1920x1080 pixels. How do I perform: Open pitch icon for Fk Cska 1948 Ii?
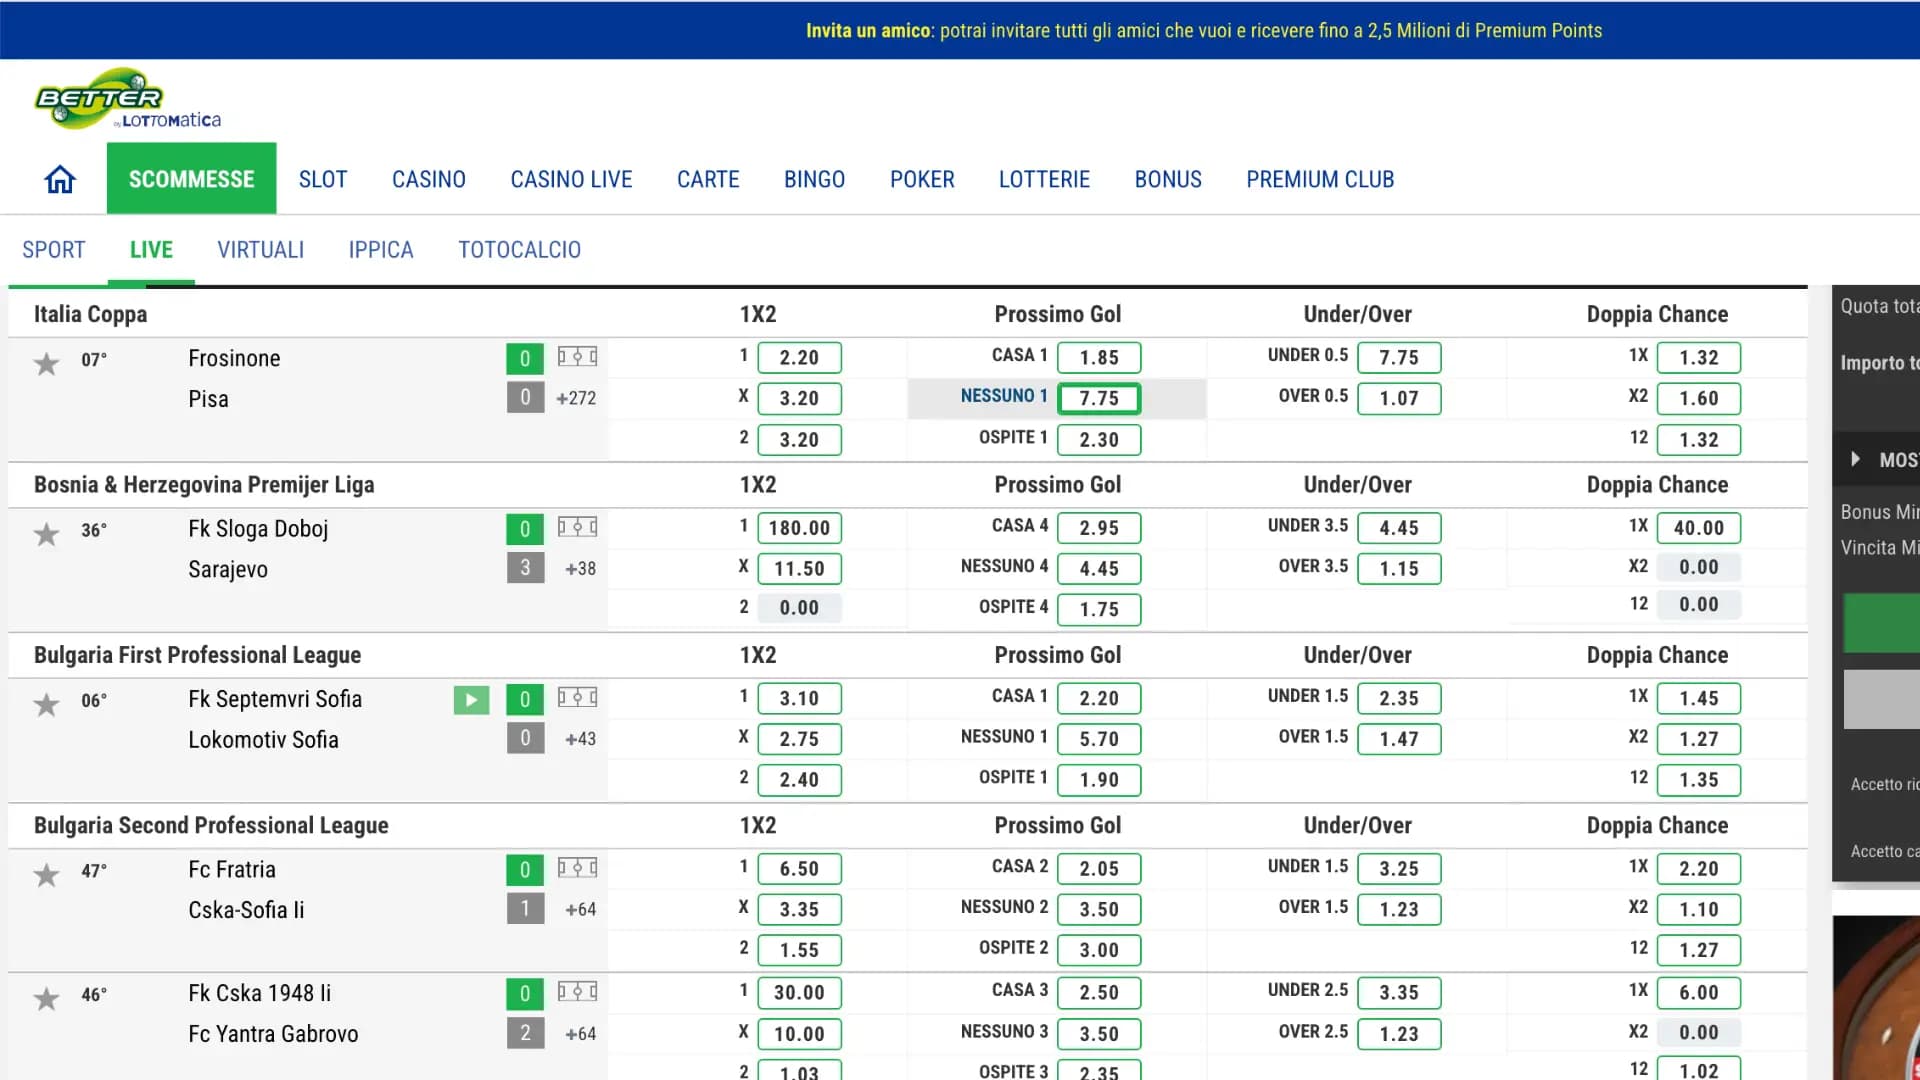[577, 992]
